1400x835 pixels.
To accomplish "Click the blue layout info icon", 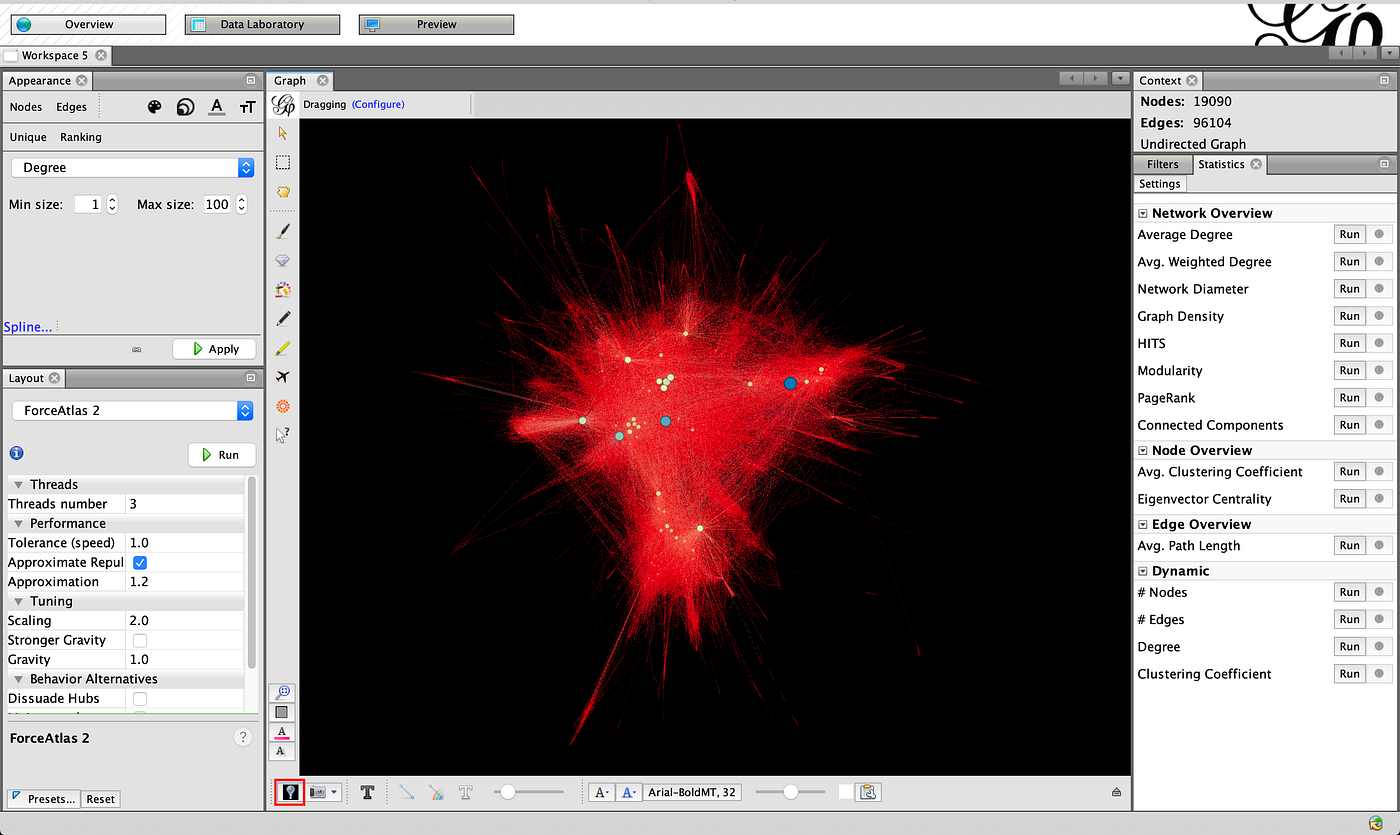I will point(16,453).
